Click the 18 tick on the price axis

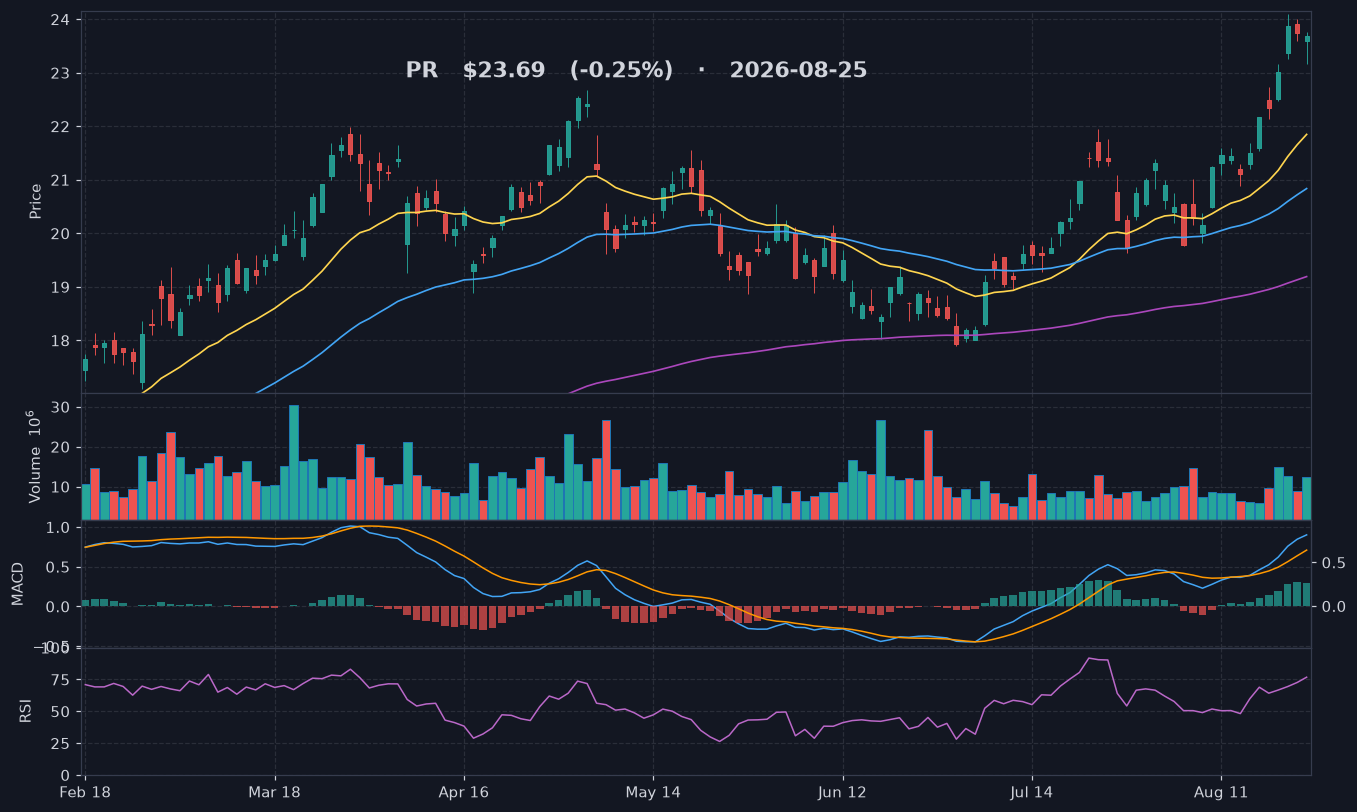[60, 341]
